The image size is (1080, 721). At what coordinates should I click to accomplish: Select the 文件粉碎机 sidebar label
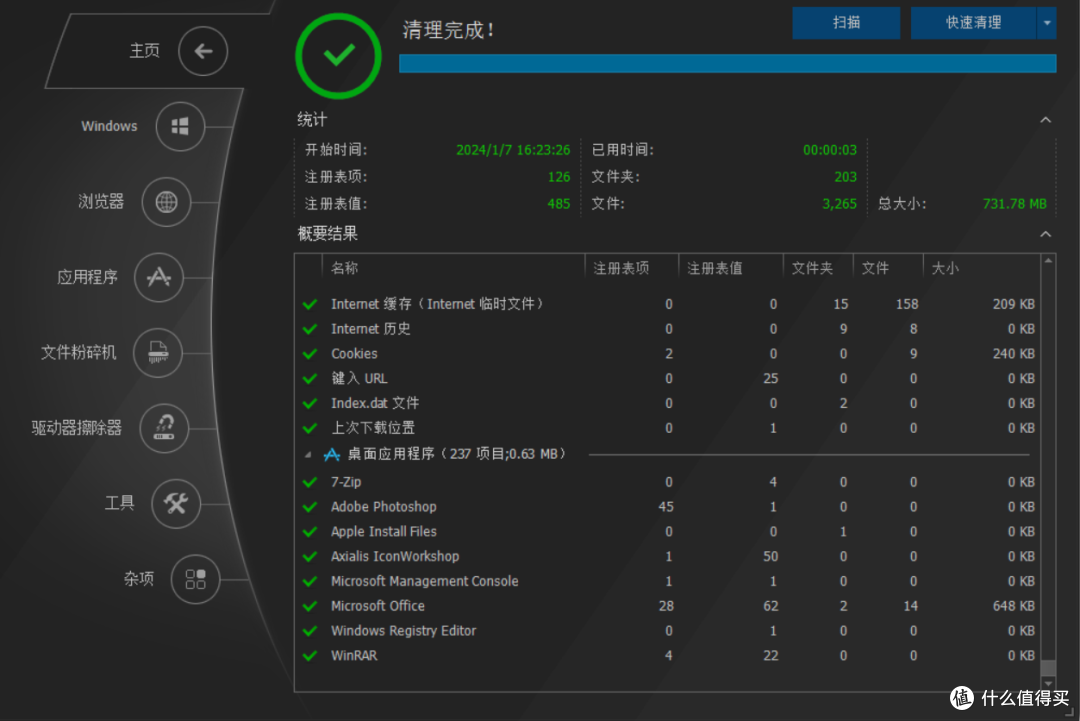click(x=79, y=353)
